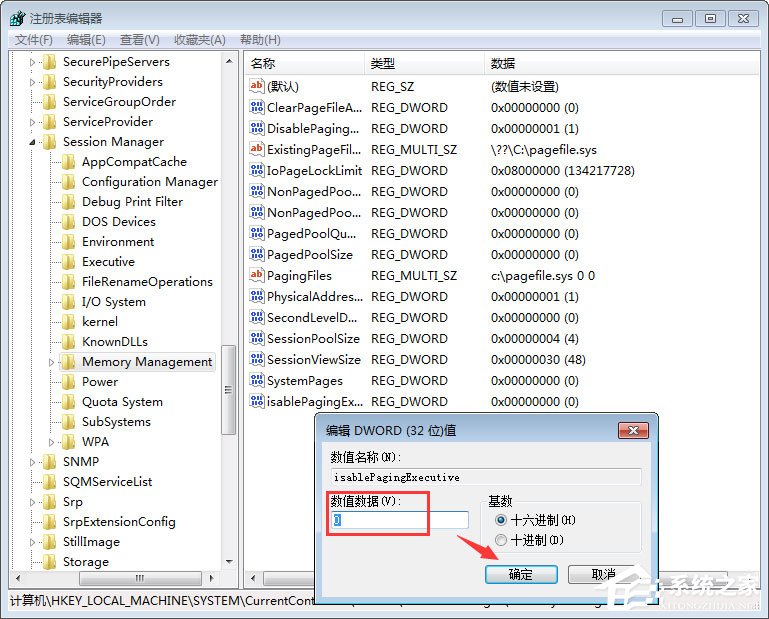Click the 数值数据 value data input field
769x619 pixels.
[400, 520]
